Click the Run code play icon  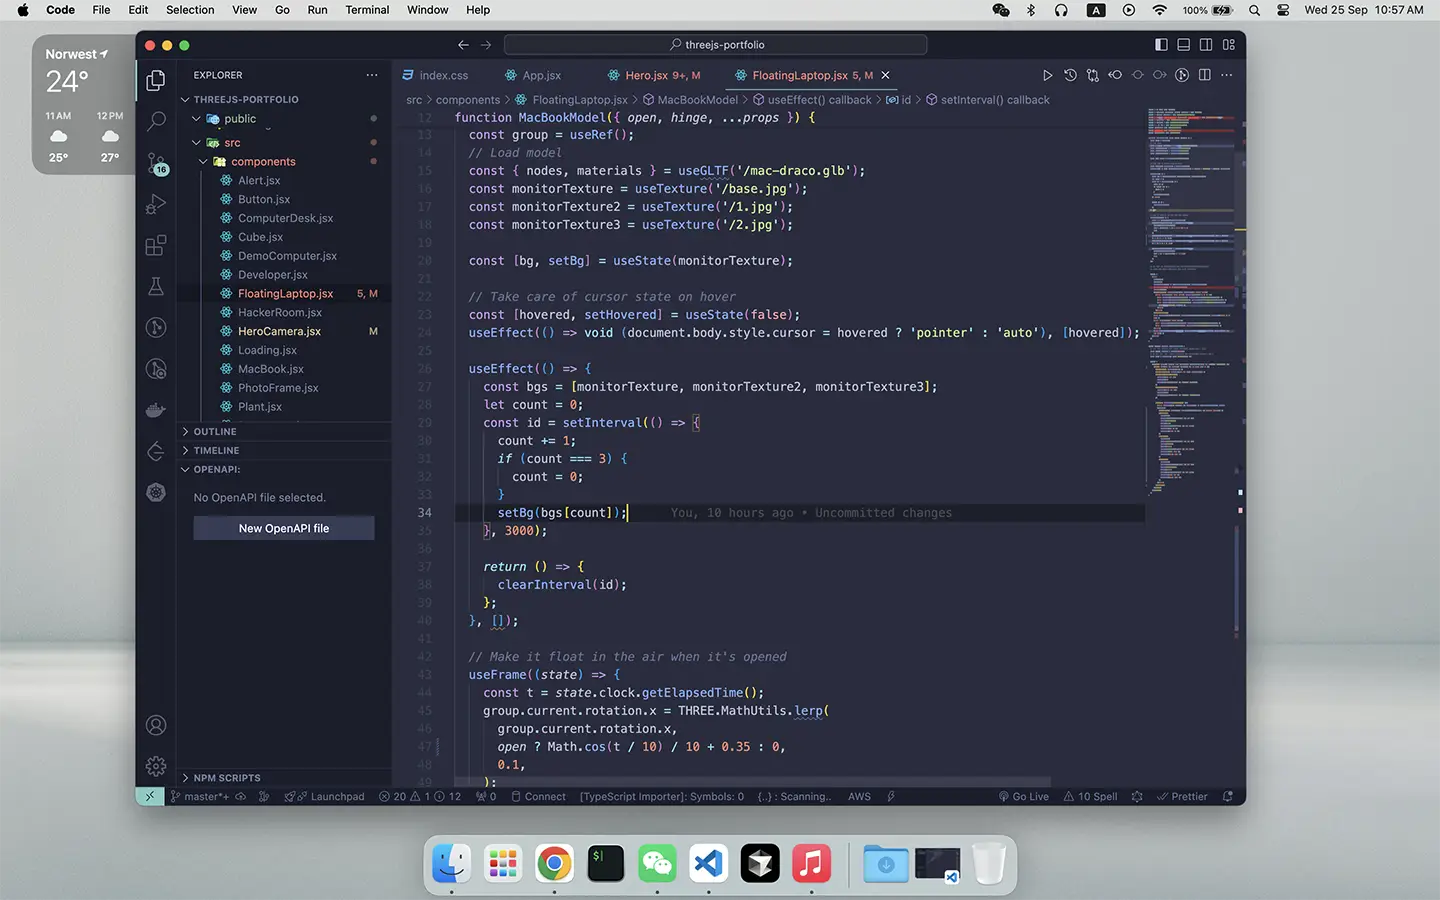tap(1047, 75)
